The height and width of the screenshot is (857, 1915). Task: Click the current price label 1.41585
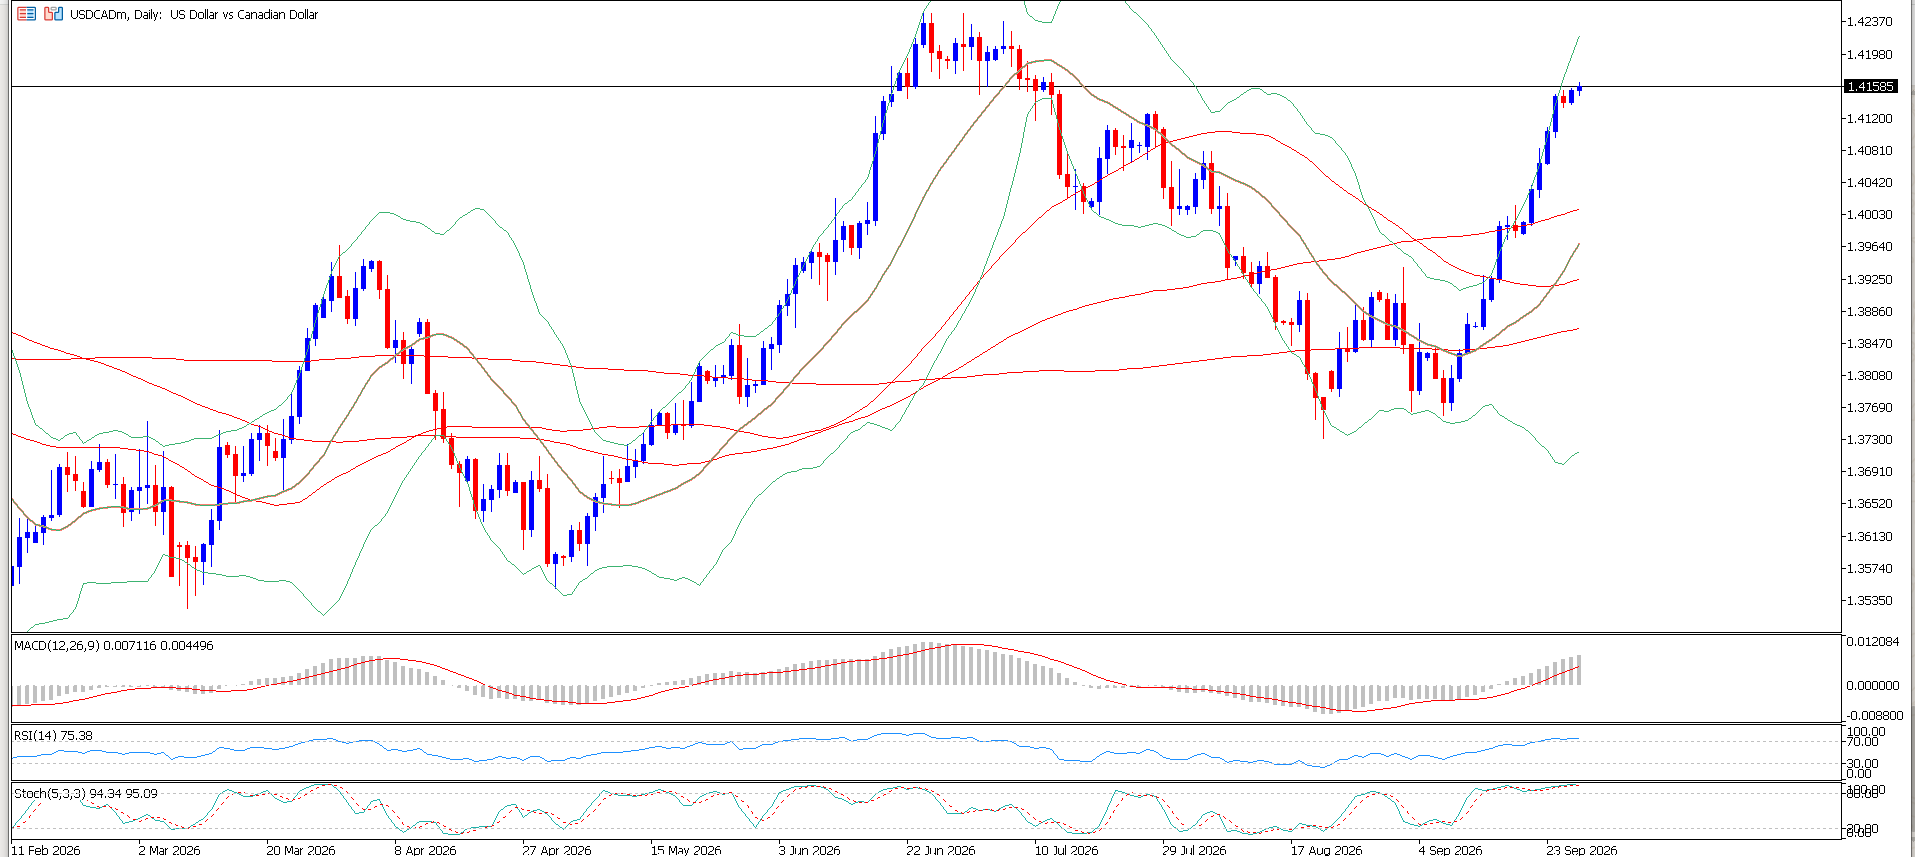point(1870,87)
